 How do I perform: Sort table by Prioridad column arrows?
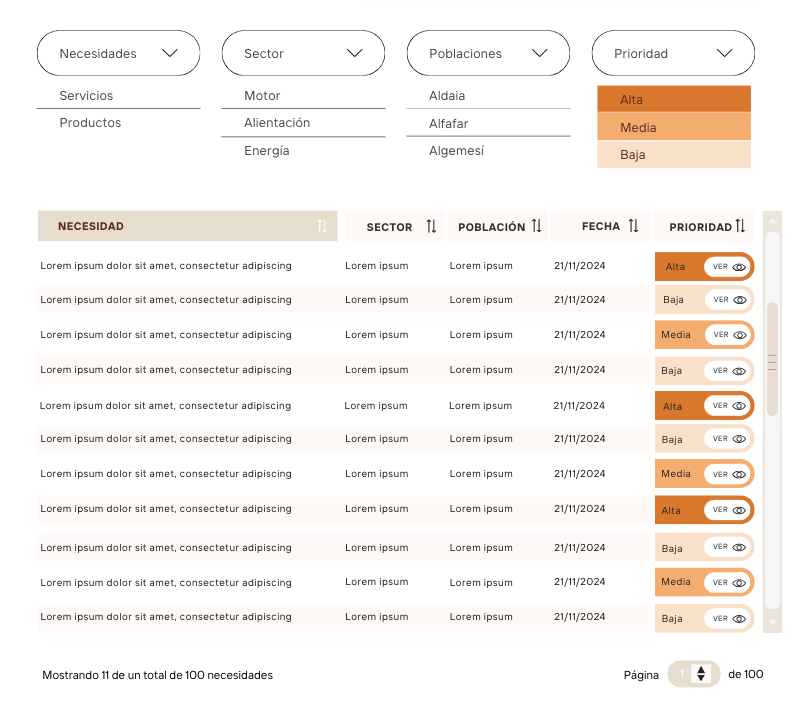tap(740, 226)
